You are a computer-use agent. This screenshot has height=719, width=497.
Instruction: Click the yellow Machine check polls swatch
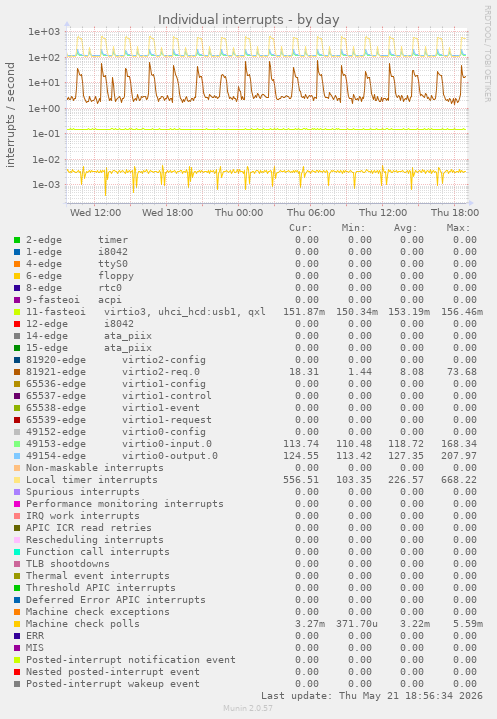pos(17,624)
